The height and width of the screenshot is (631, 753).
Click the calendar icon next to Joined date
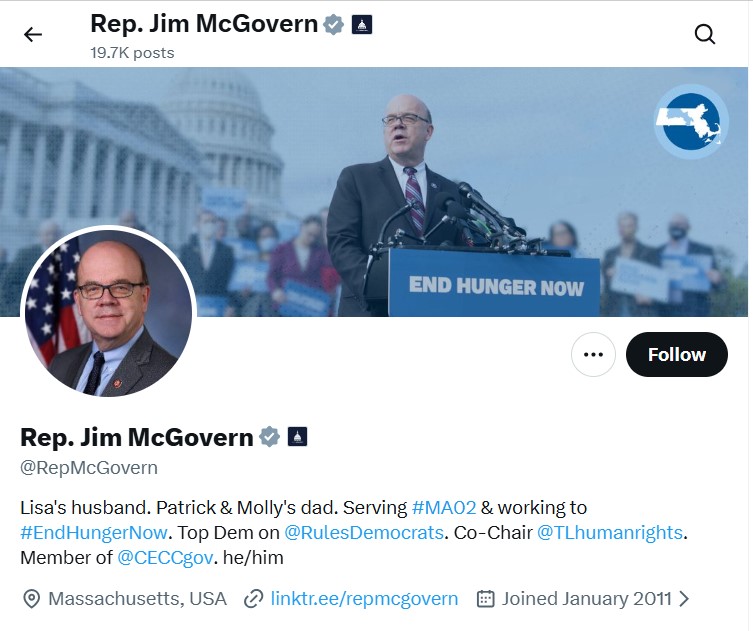coord(486,599)
